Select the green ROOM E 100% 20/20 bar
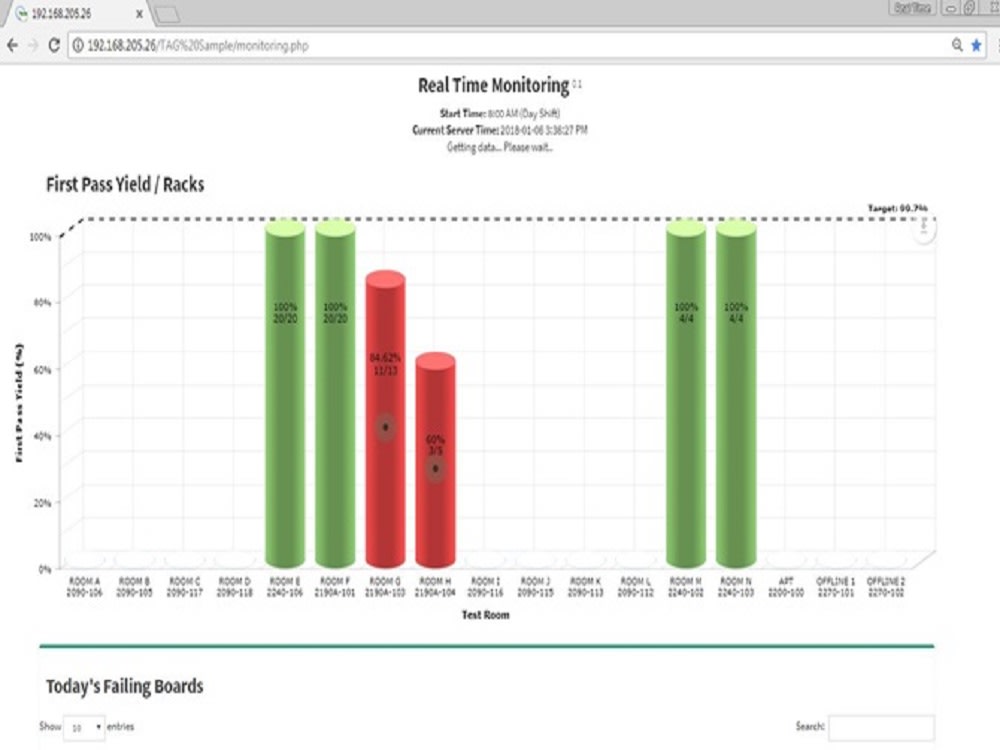1000x750 pixels. [x=285, y=393]
